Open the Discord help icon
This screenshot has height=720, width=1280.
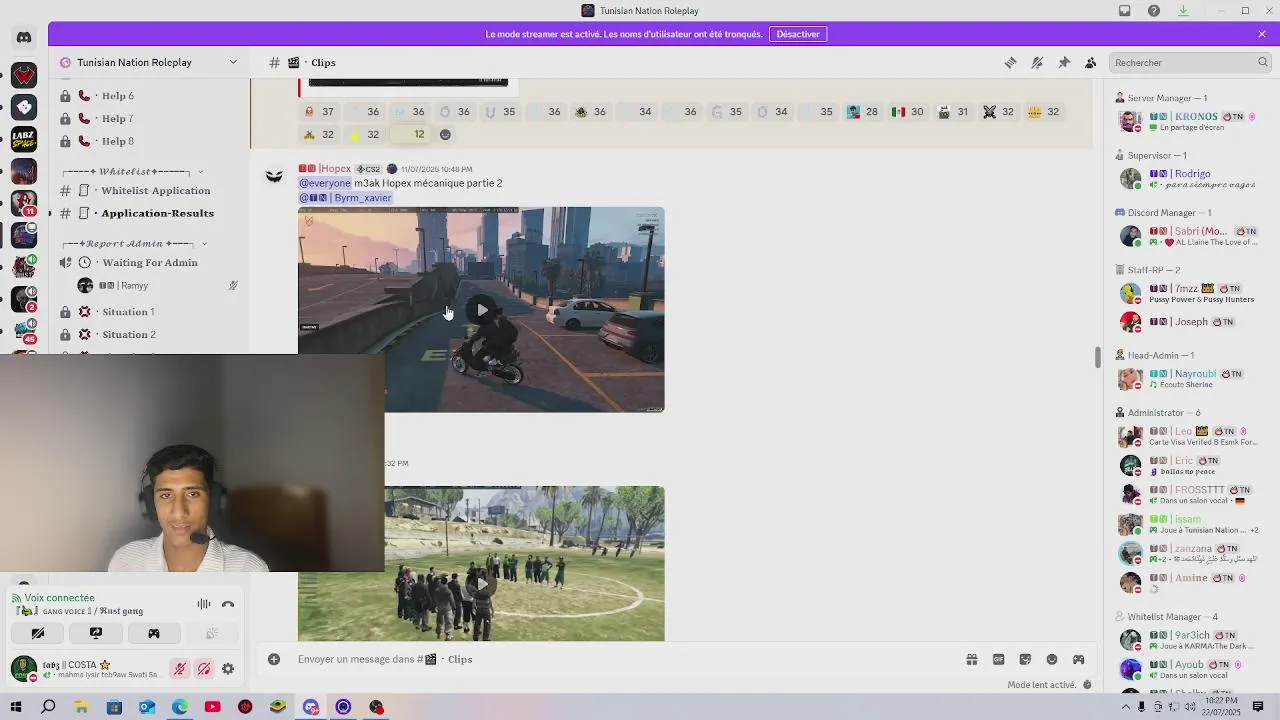click(1154, 11)
